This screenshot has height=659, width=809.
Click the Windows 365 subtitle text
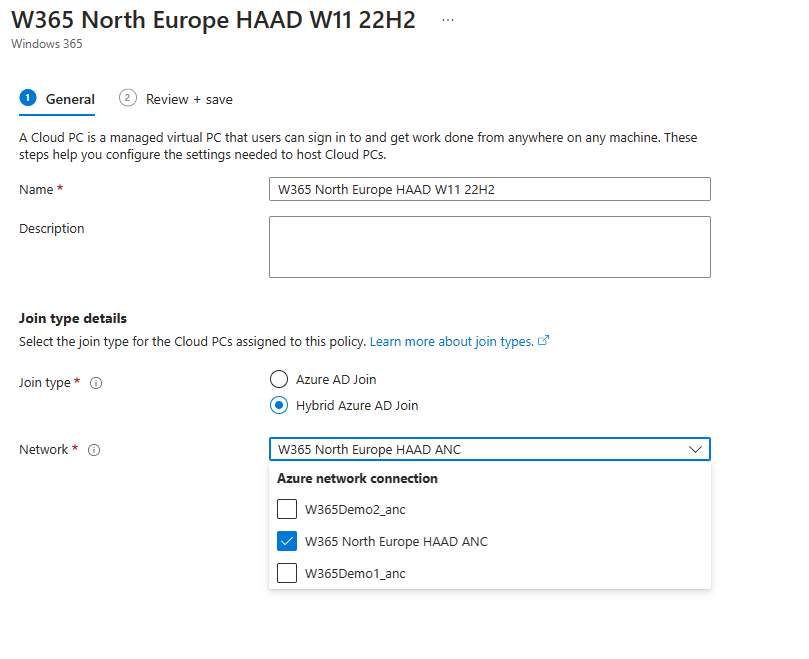[x=47, y=44]
